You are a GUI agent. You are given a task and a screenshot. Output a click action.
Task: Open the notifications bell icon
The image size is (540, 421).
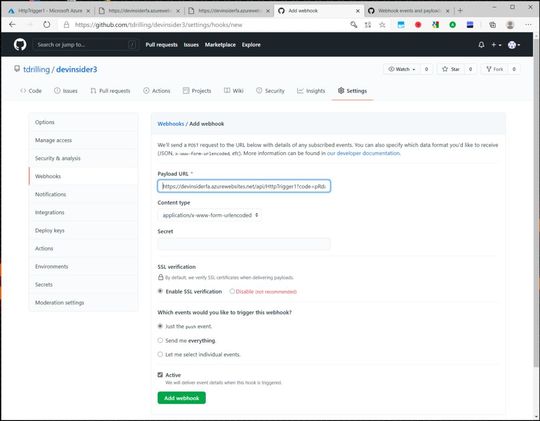tap(481, 45)
